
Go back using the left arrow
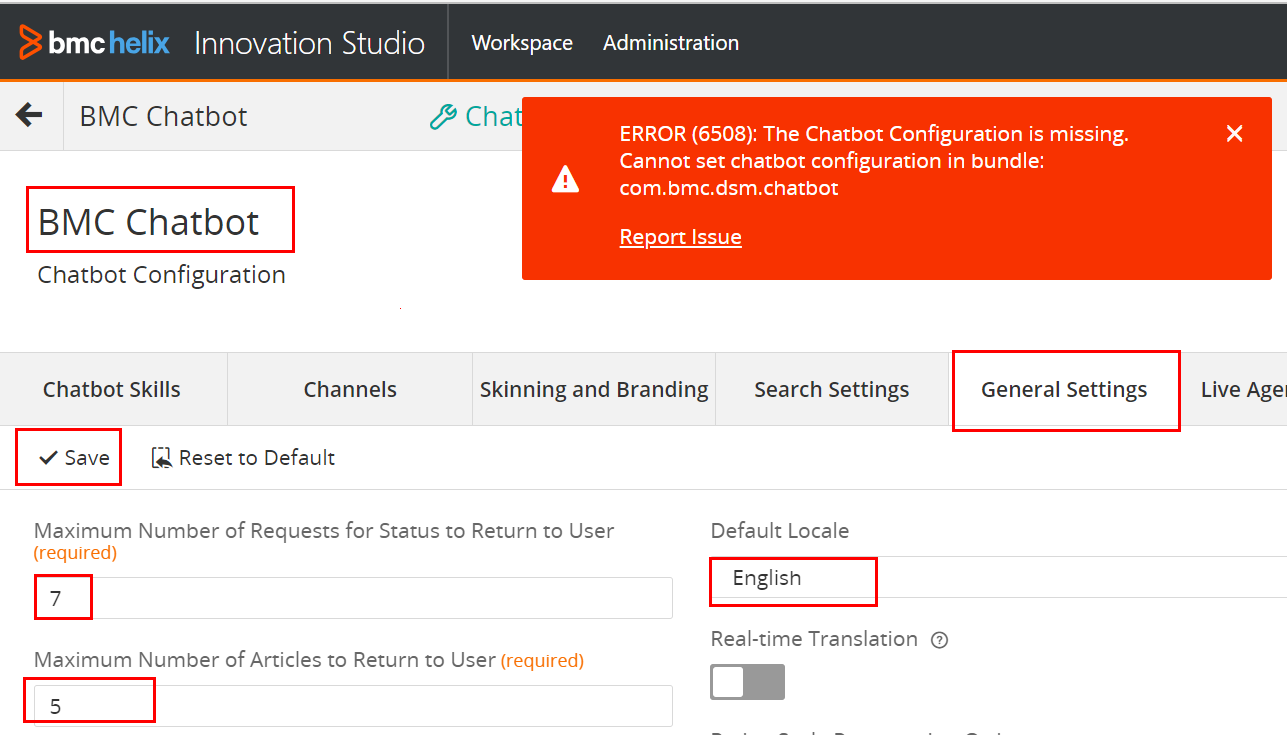tap(29, 115)
